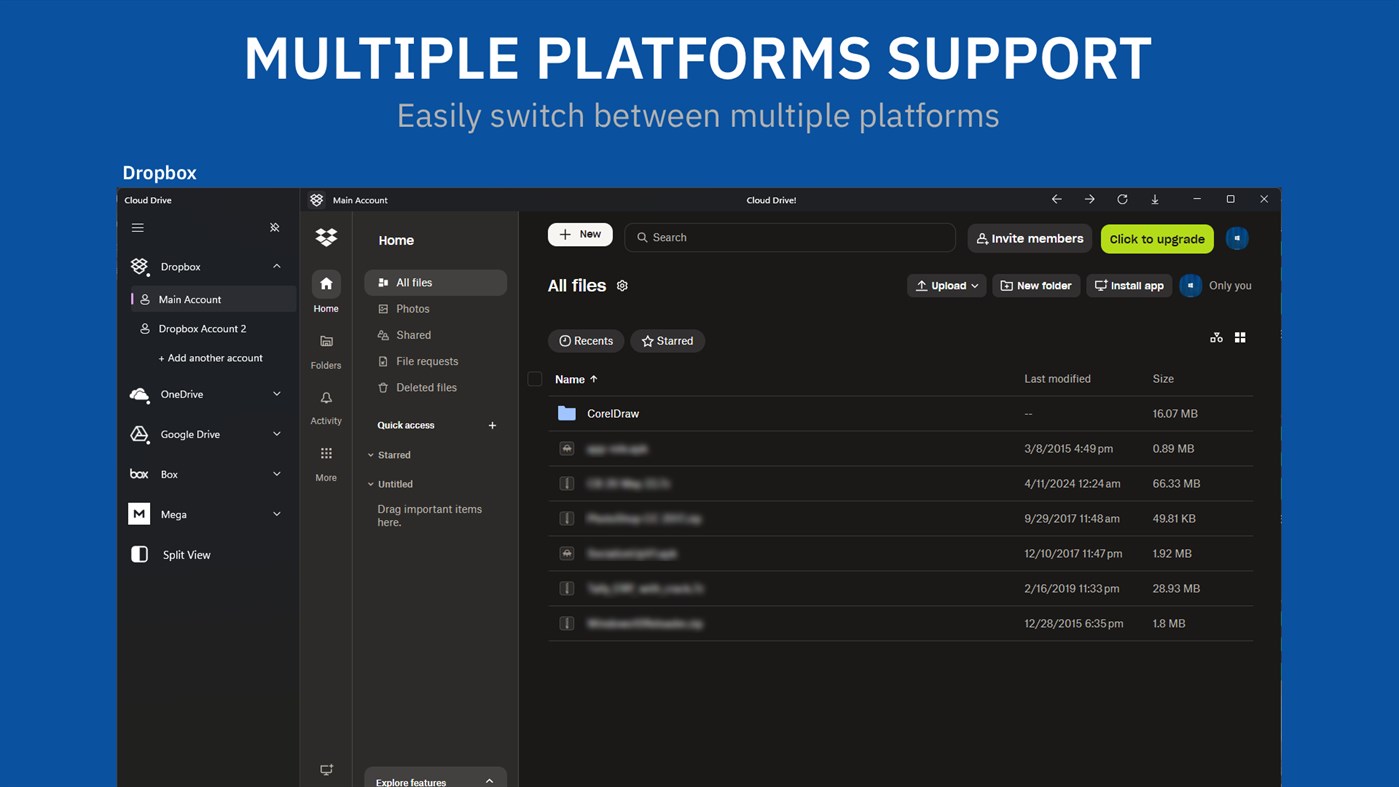Image resolution: width=1399 pixels, height=787 pixels.
Task: Collapse the Dropbox accounts section
Action: (x=277, y=266)
